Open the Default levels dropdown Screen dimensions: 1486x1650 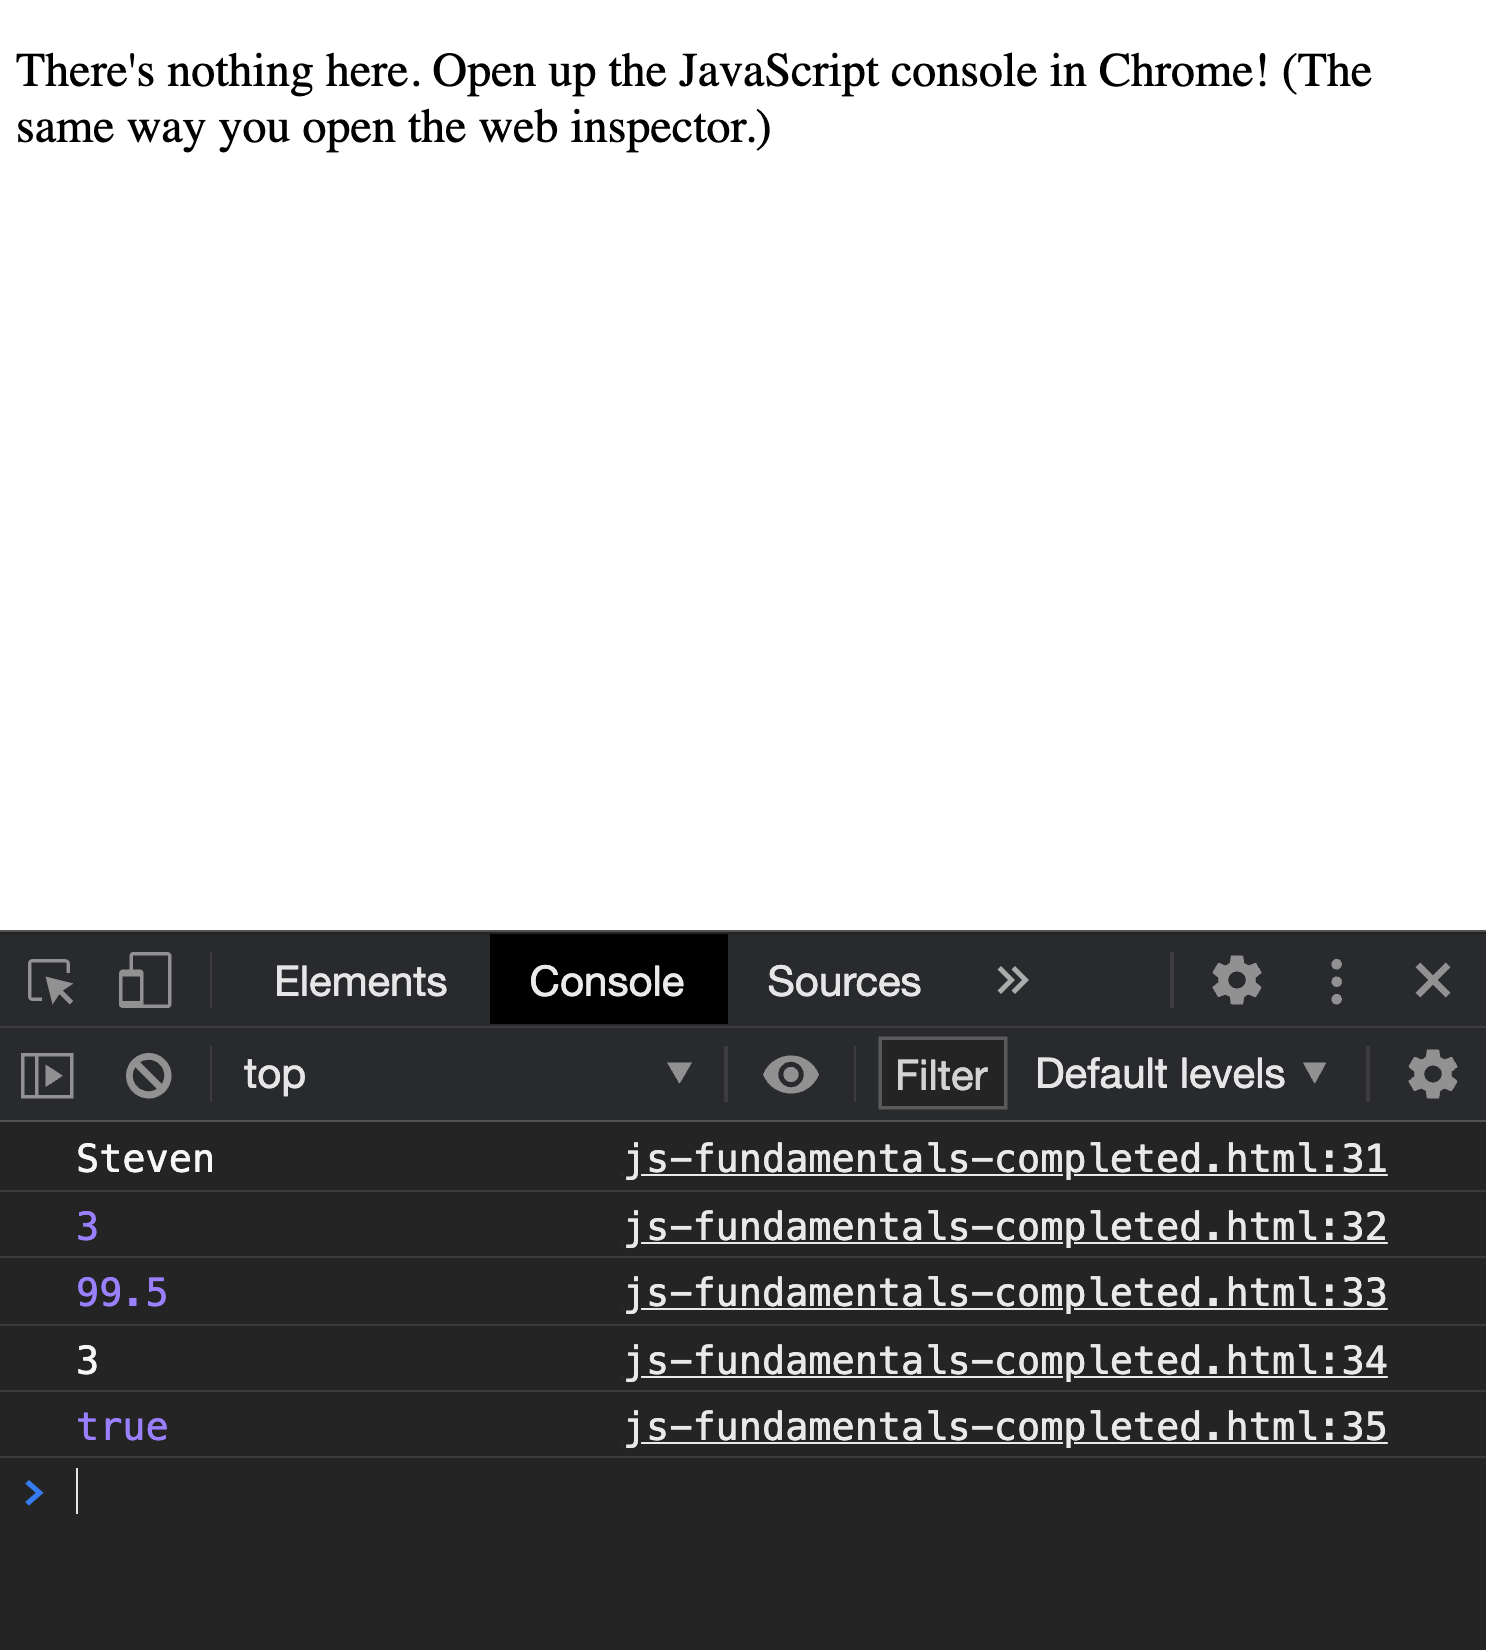coord(1181,1074)
